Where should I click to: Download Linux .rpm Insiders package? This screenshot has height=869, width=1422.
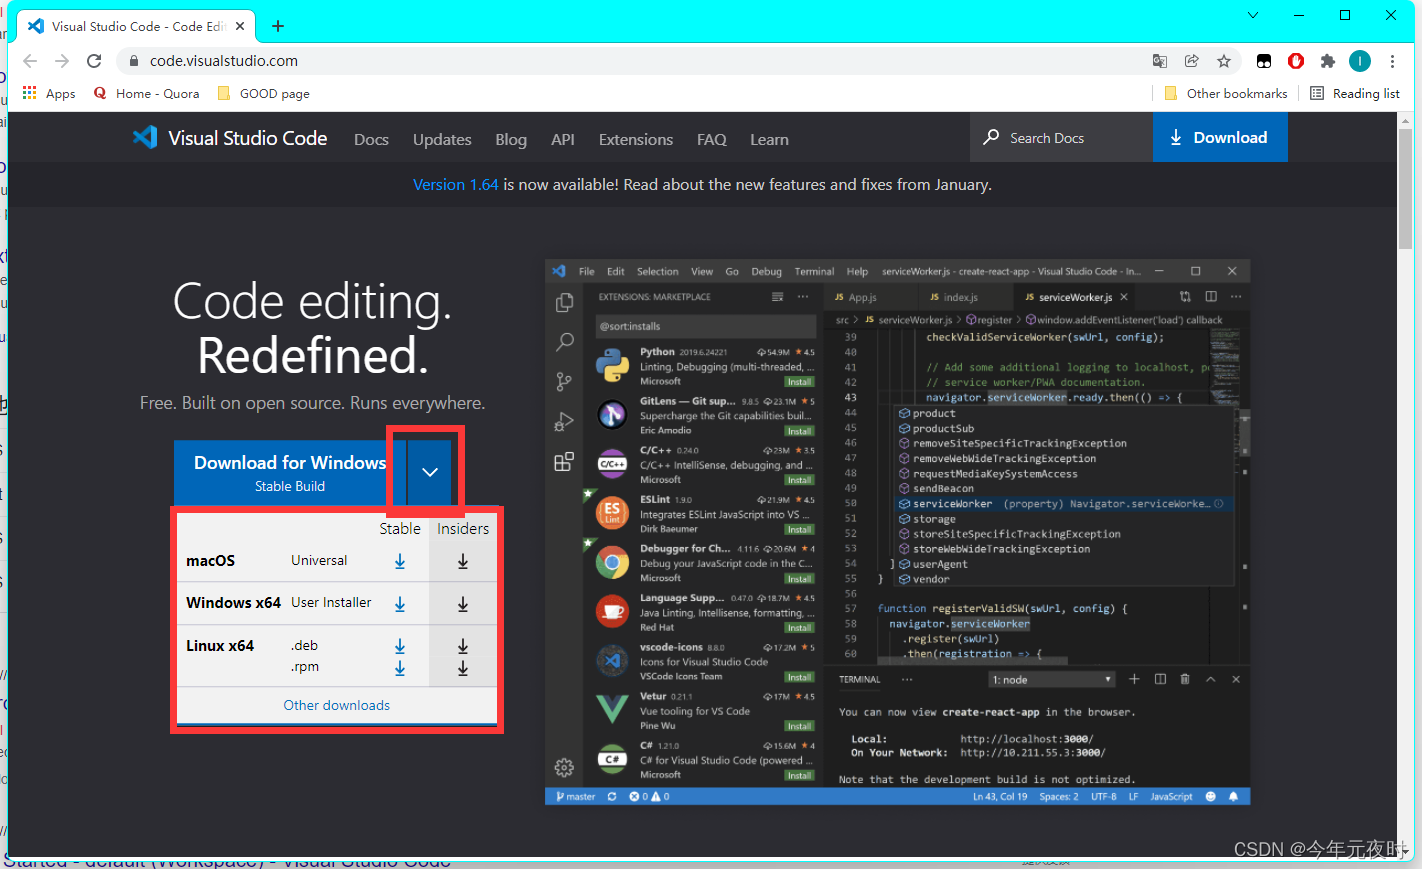(463, 668)
